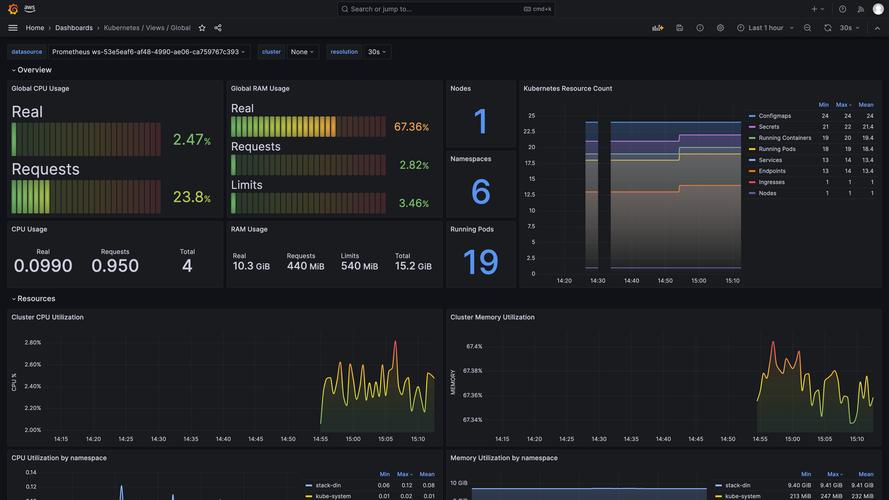The height and width of the screenshot is (500, 889).
Task: Collapse the Resources row
Action: 33,298
